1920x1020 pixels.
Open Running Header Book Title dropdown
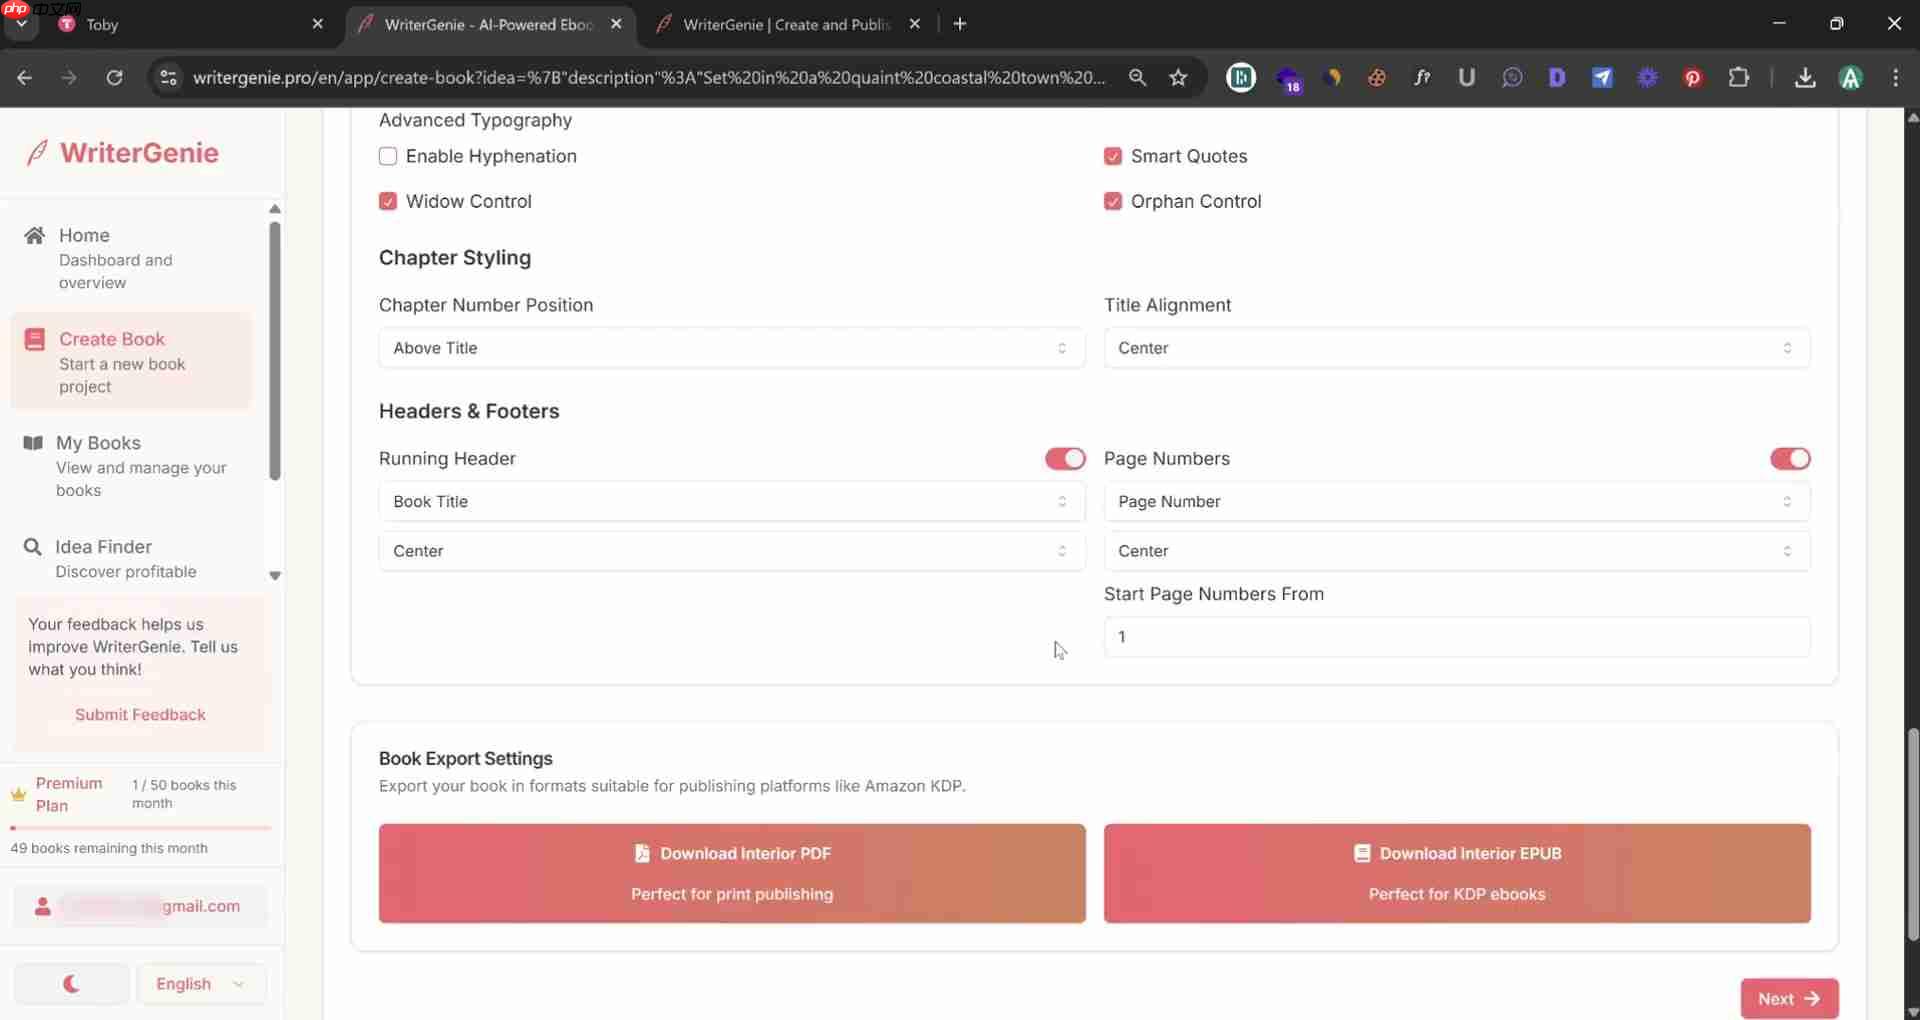pyautogui.click(x=732, y=501)
